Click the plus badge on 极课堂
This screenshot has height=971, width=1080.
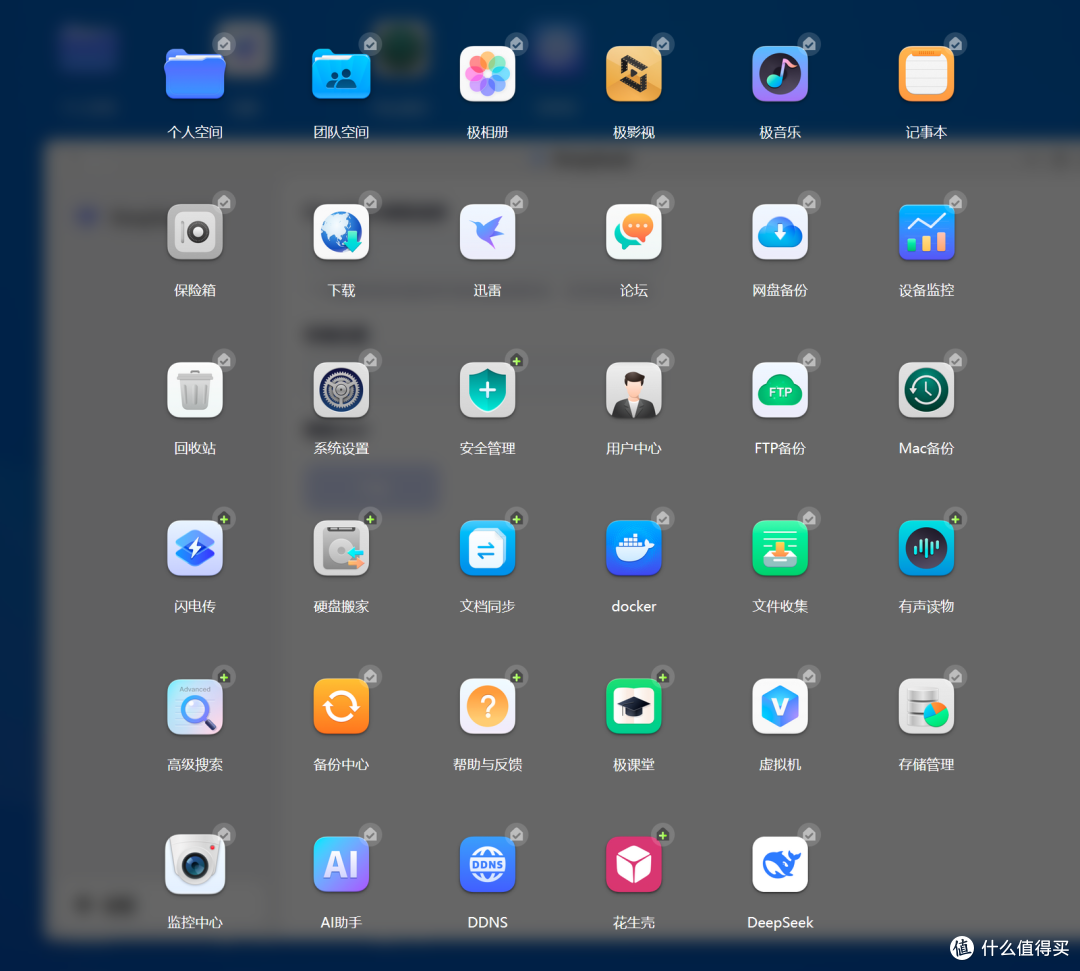(x=663, y=677)
